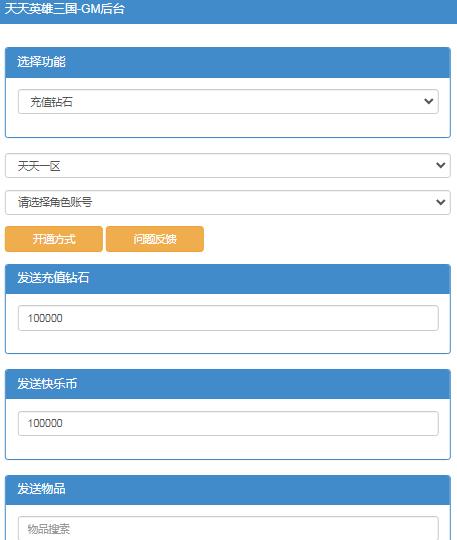Click the chevron arrow beside 天天一区
Screen dimensions: 457x540
(x=440, y=165)
